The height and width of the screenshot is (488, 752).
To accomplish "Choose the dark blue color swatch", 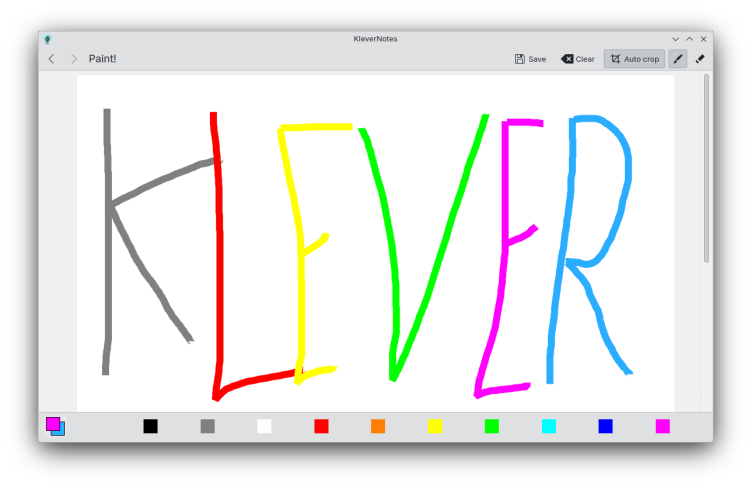I will click(605, 426).
